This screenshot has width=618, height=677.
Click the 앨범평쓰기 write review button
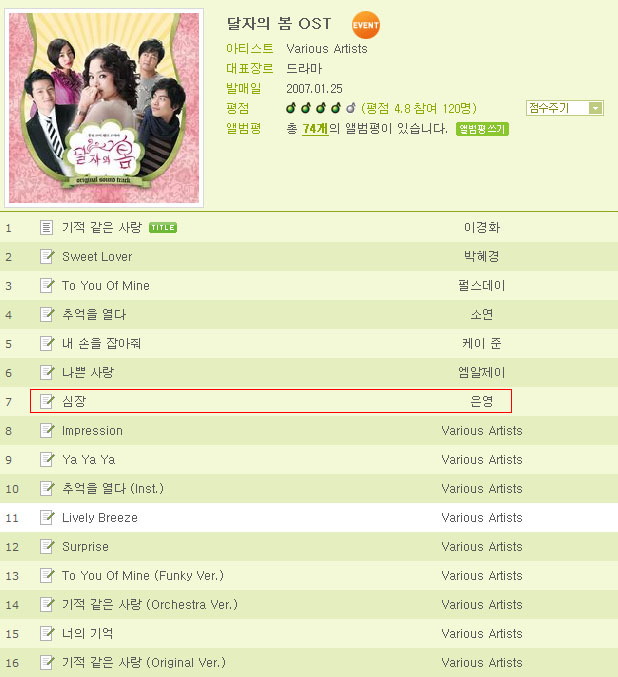(482, 129)
